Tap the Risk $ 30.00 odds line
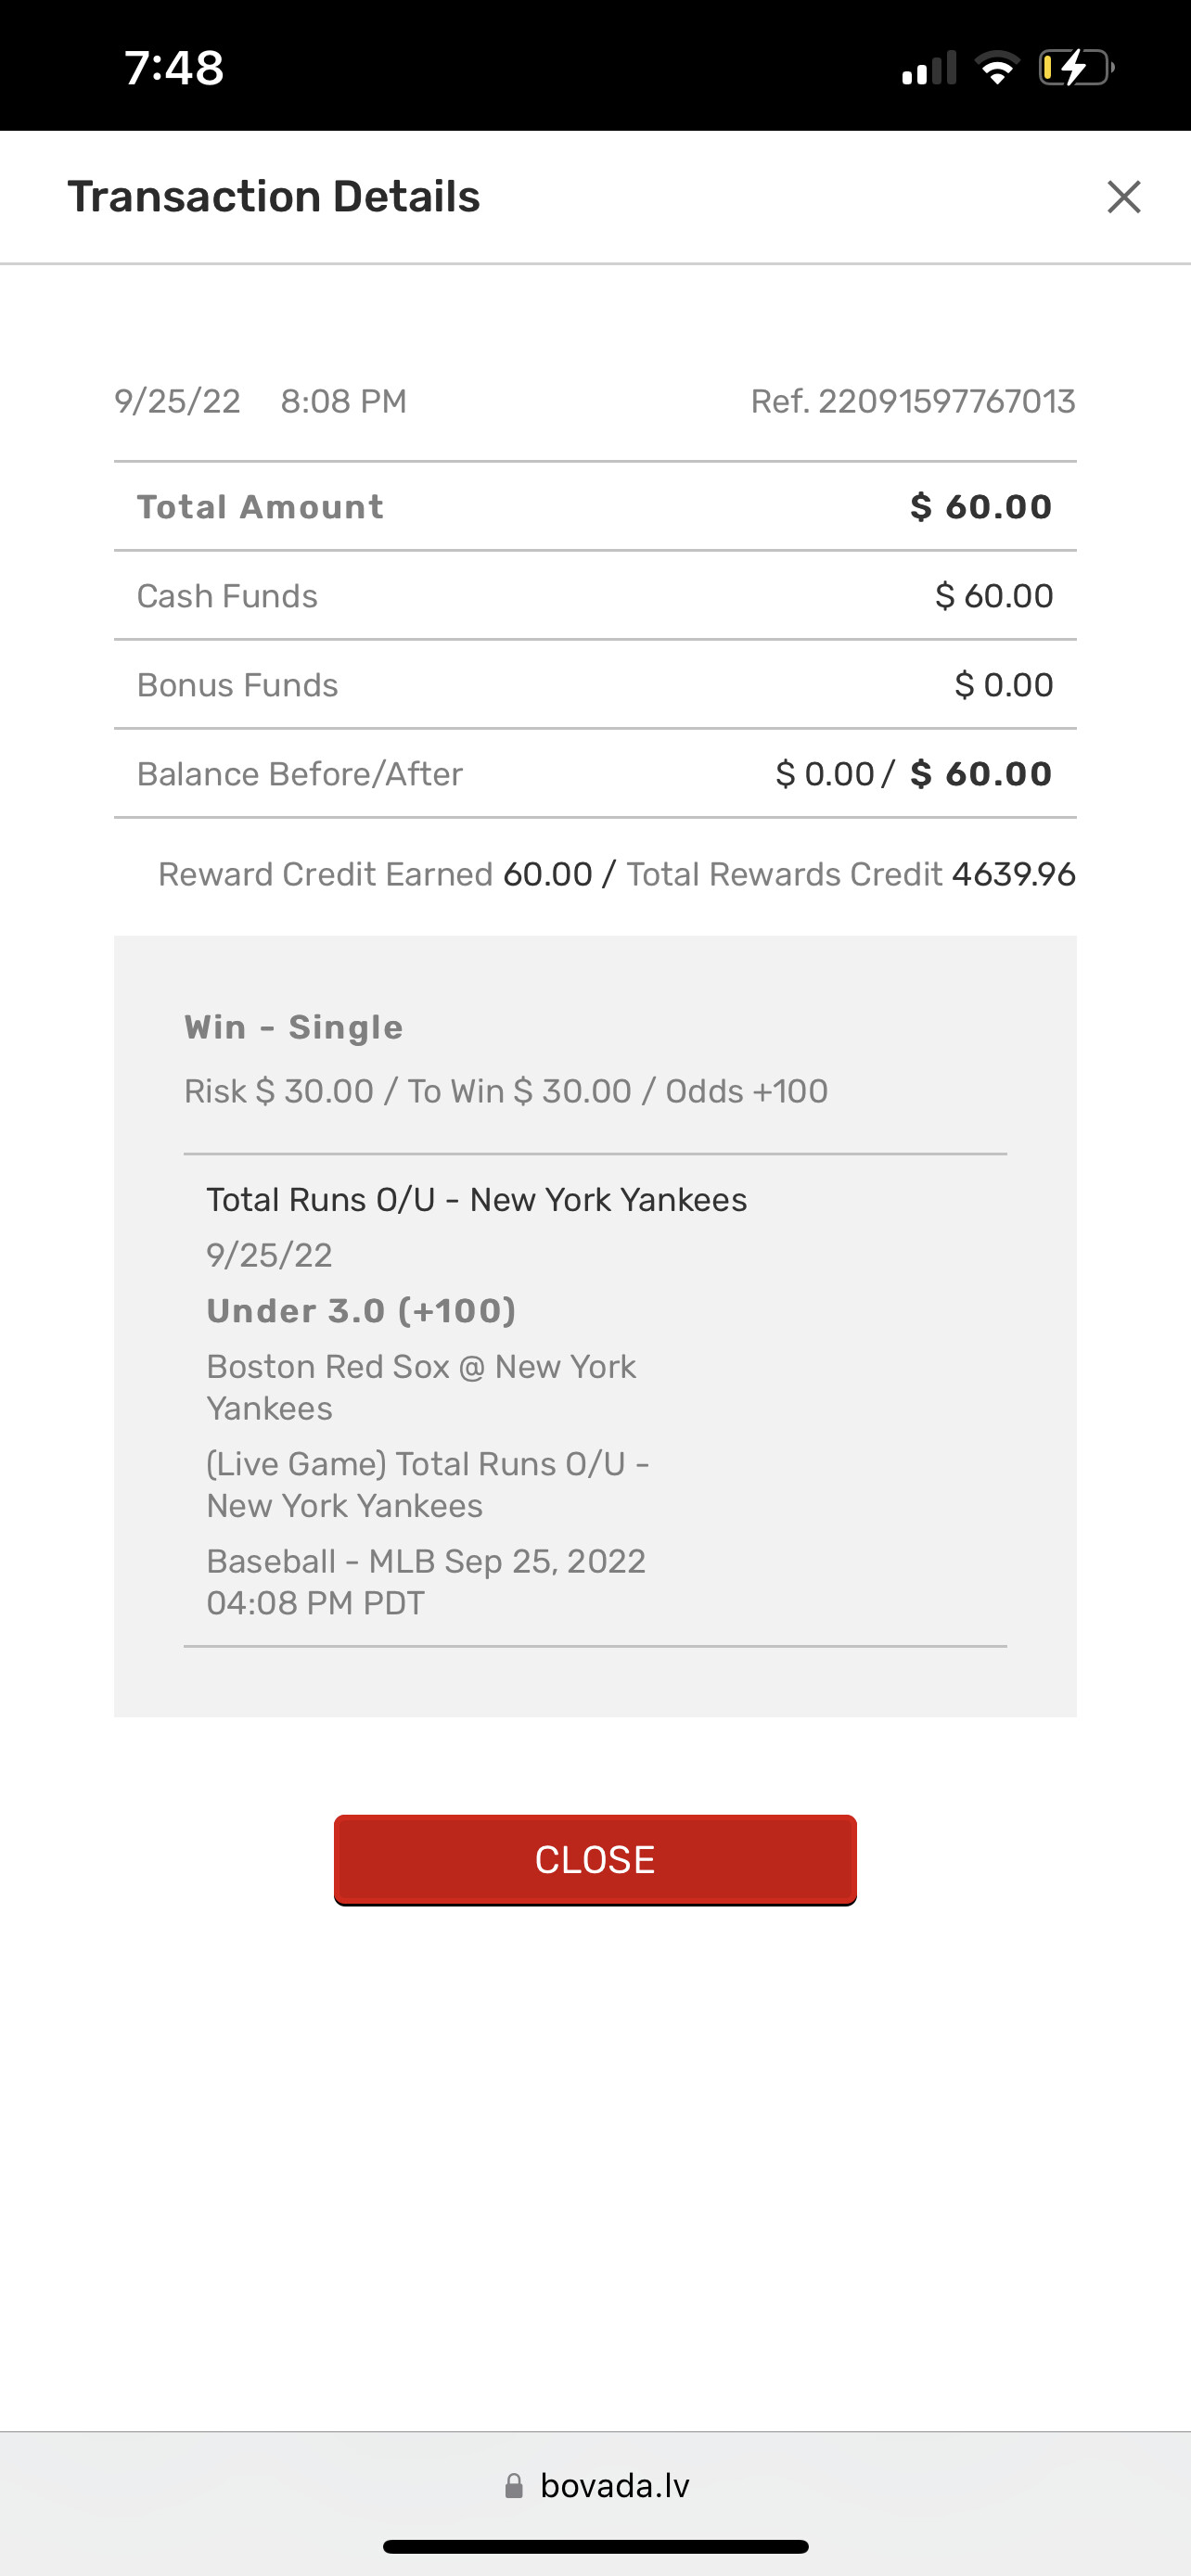The image size is (1191, 2576). [505, 1091]
